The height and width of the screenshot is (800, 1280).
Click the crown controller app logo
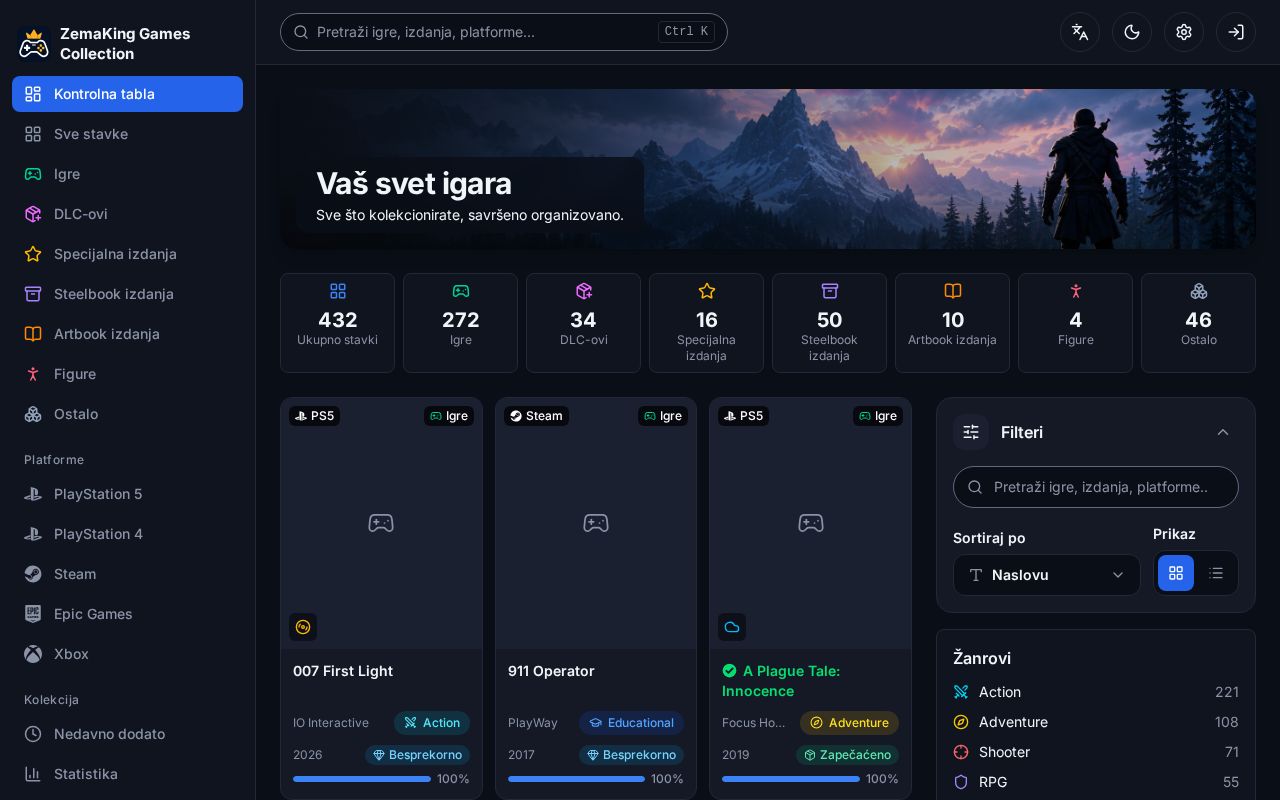pos(34,44)
